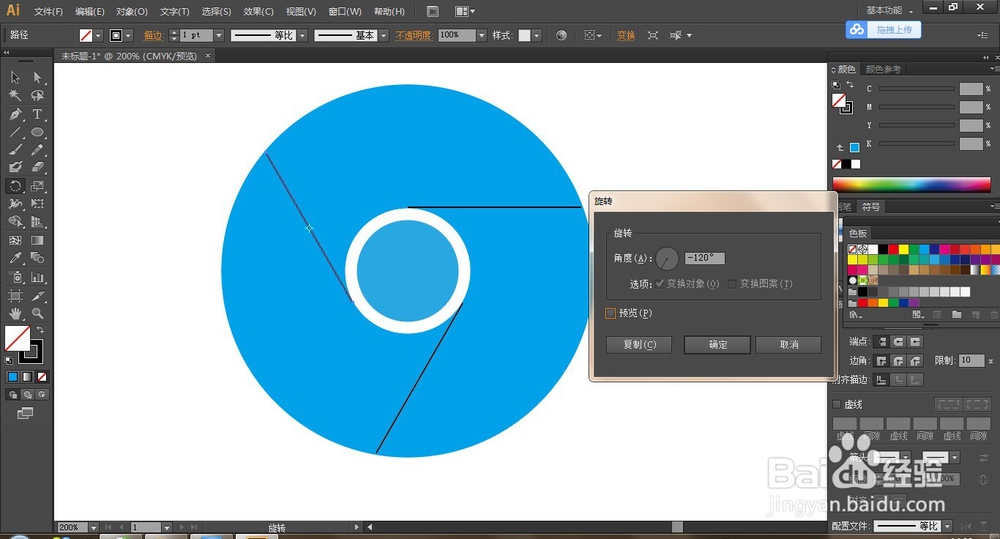Screen dimensions: 1000x539
Task: Choose the butt cap option beside 端点
Action: (x=881, y=342)
